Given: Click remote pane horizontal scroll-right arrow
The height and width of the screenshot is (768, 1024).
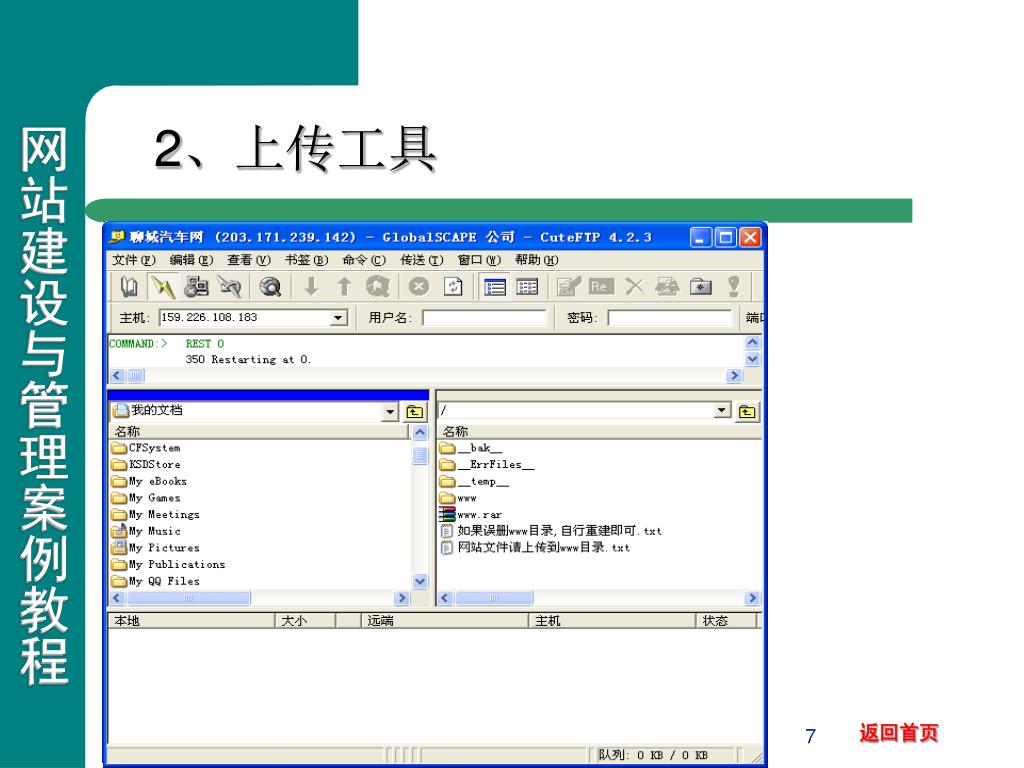Looking at the screenshot, I should [x=752, y=598].
